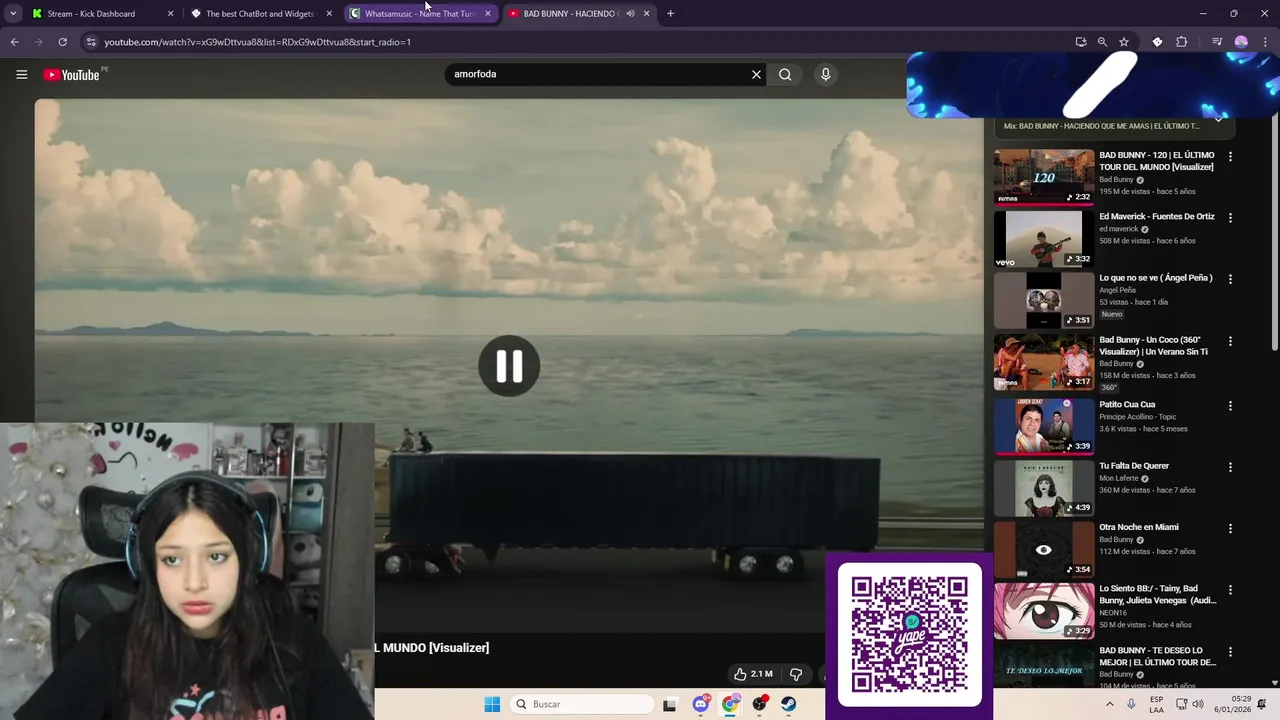
Task: Go back with the browser arrow
Action: (14, 42)
